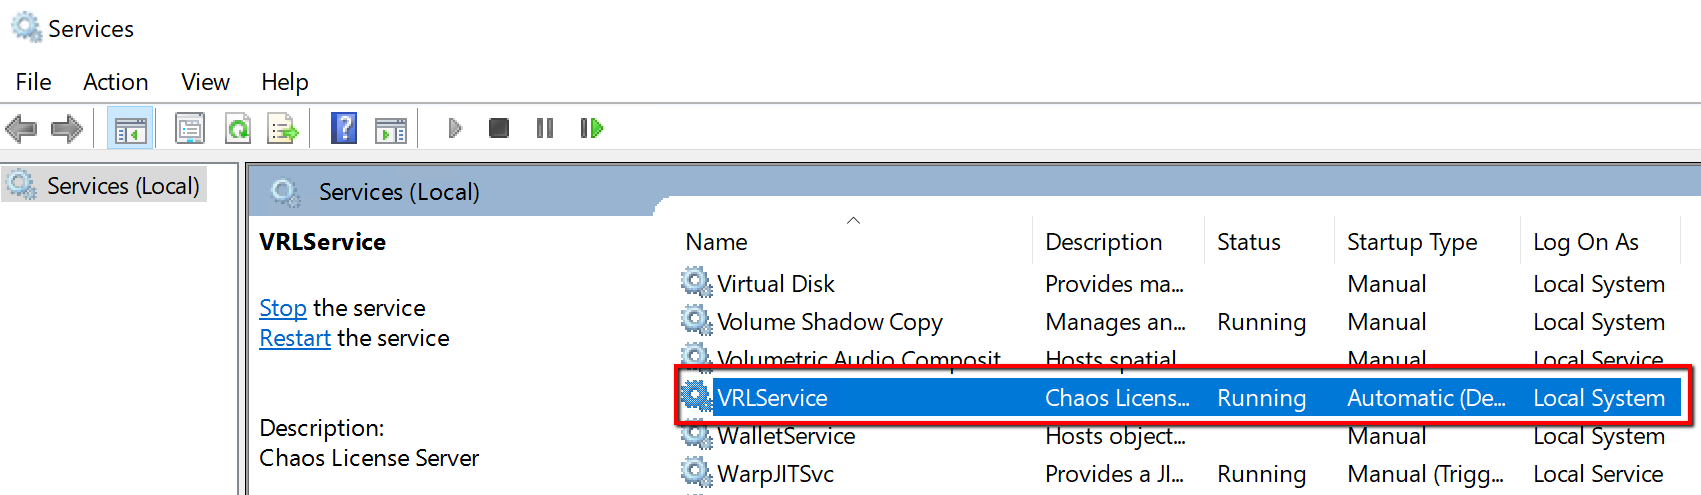This screenshot has width=1701, height=495.
Task: Click the Export List toolbar icon
Action: (283, 129)
